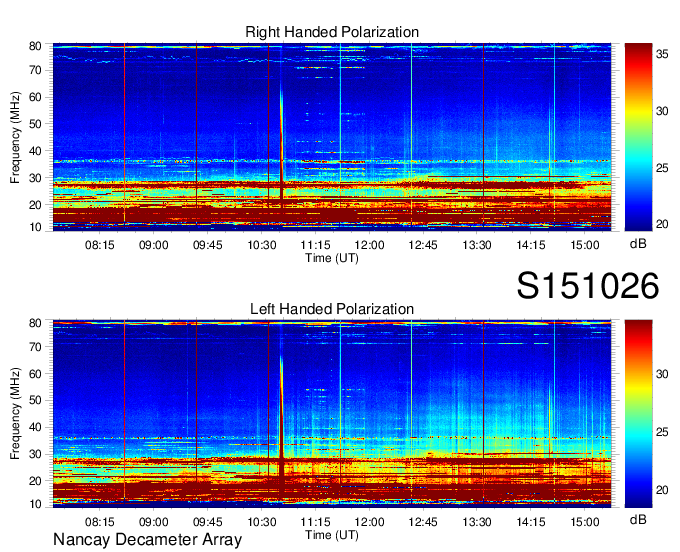
Task: Click the bottom plot's 'Frequency (MHz)' axis label
Action: click(x=15, y=414)
